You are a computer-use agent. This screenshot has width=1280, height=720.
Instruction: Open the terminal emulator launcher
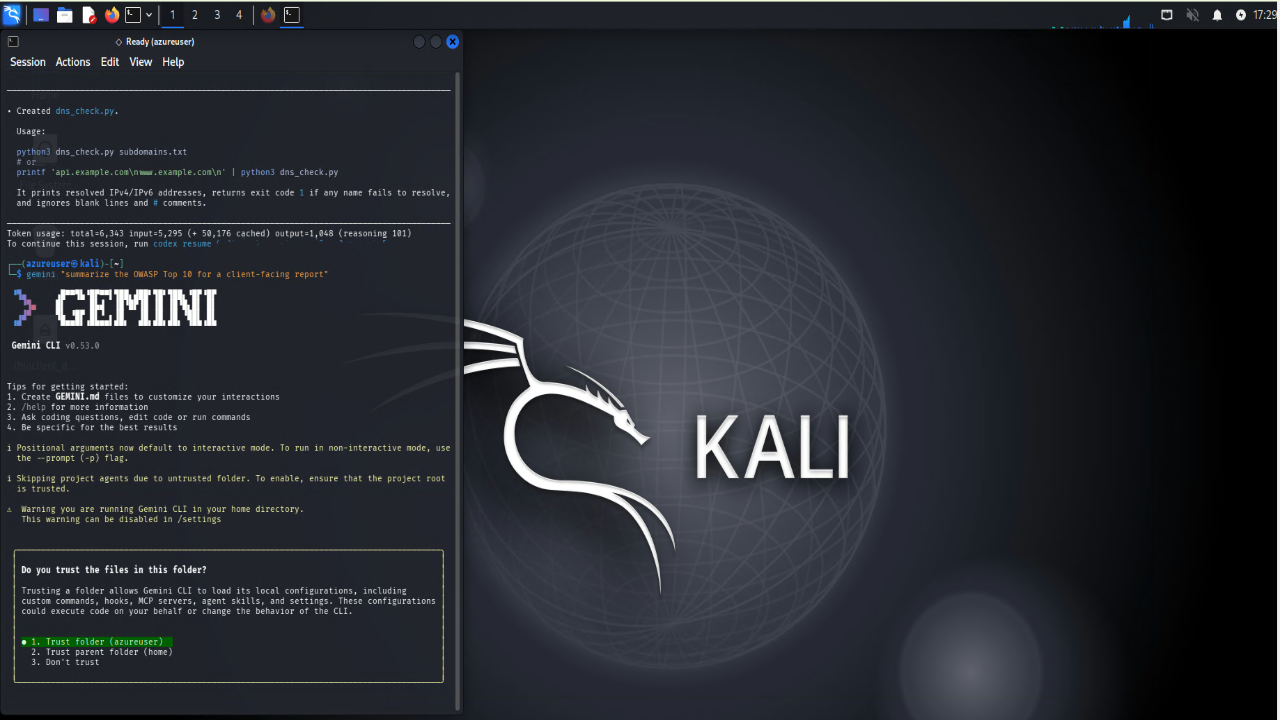[132, 15]
